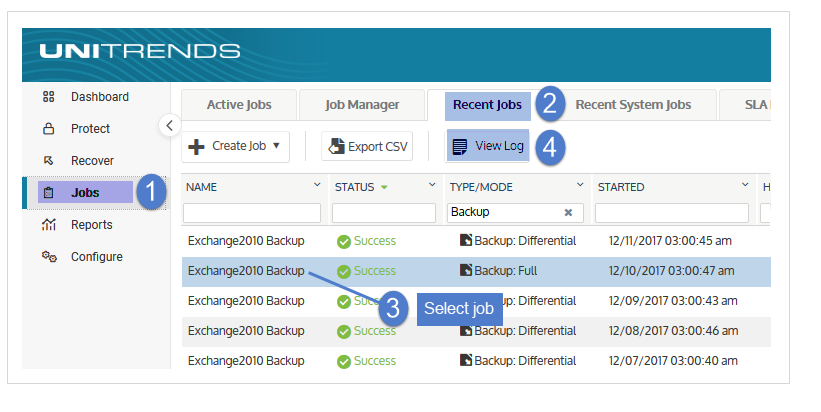The image size is (821, 412).
Task: Switch to the Active Jobs tab
Action: tap(239, 105)
